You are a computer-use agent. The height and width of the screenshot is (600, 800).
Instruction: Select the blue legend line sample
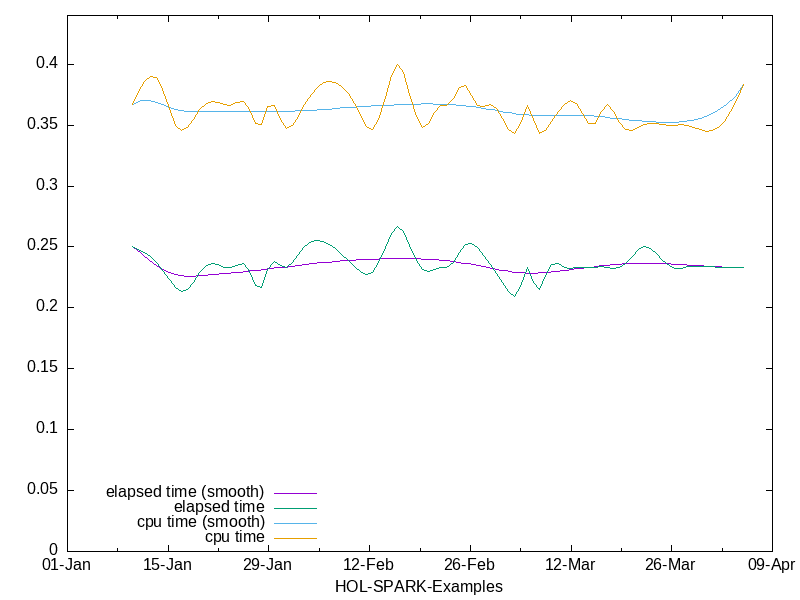click(294, 522)
